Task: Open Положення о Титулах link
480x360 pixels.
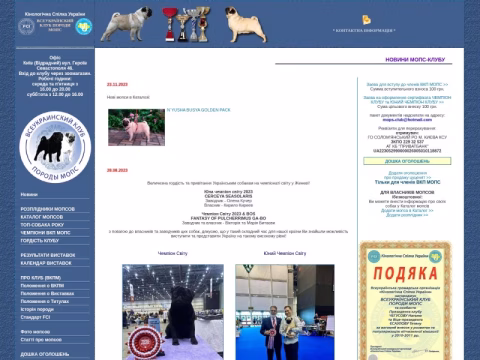Action: (x=45, y=301)
